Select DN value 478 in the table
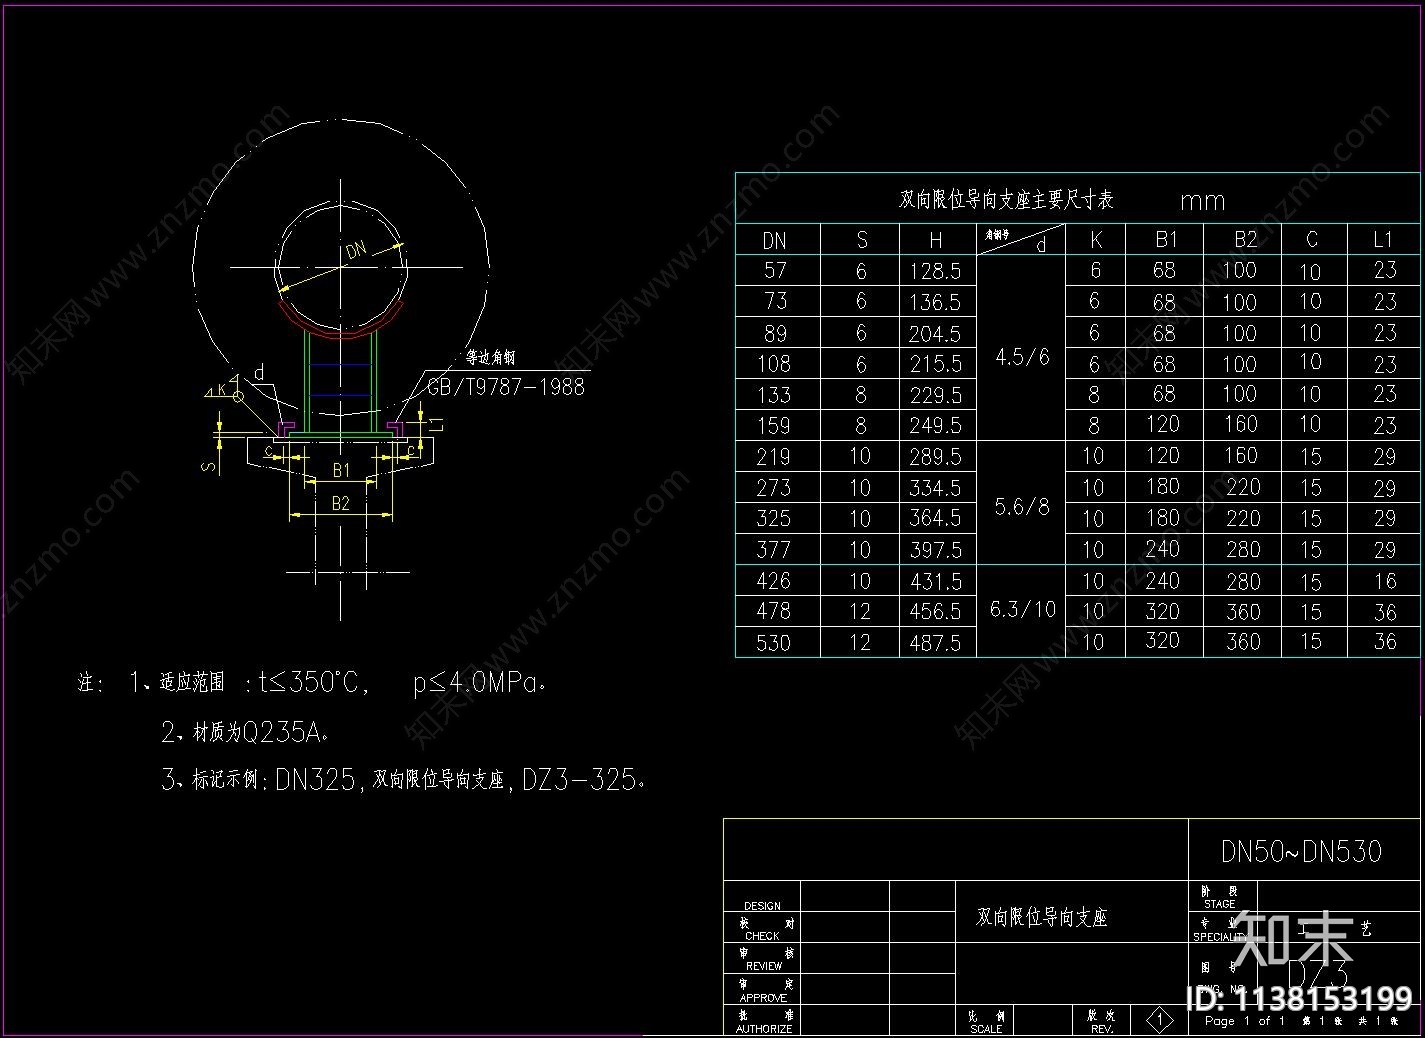1425x1038 pixels. click(x=774, y=611)
